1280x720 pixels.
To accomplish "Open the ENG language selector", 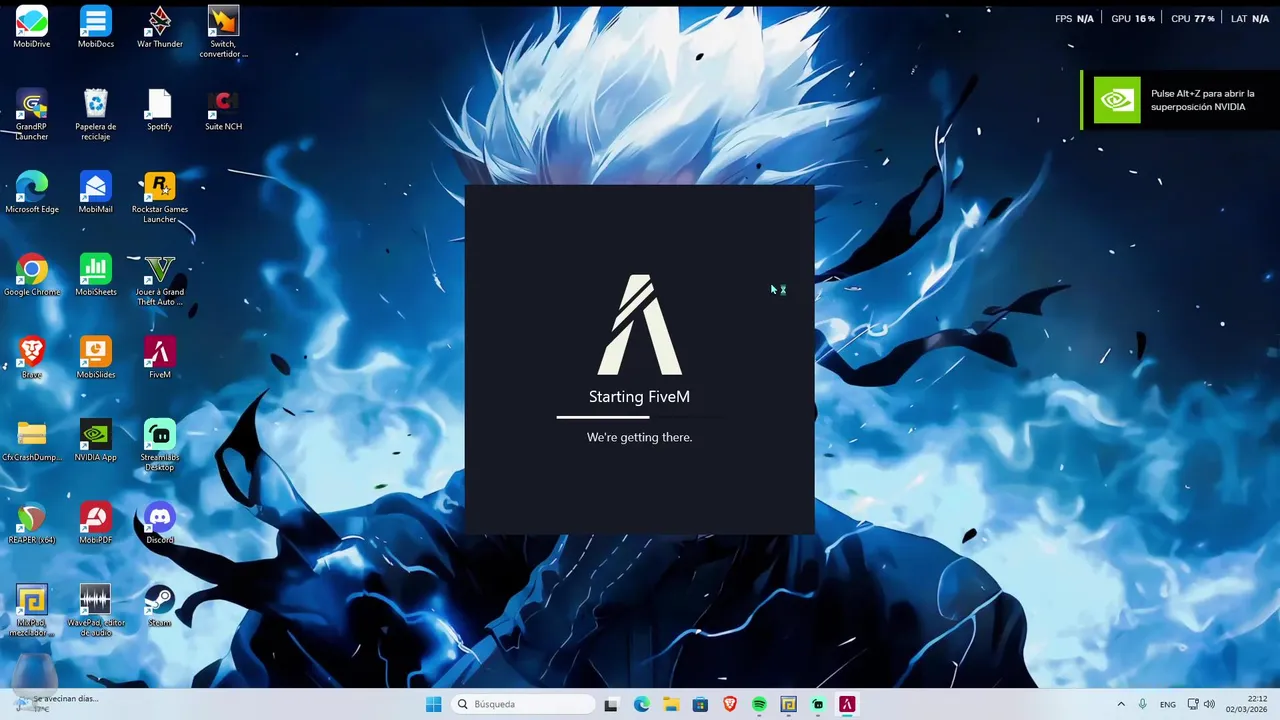I will click(x=1168, y=704).
